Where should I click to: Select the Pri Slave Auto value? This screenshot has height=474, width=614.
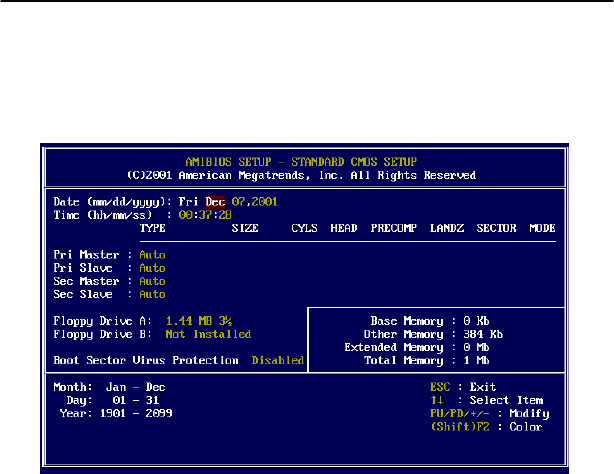152,268
